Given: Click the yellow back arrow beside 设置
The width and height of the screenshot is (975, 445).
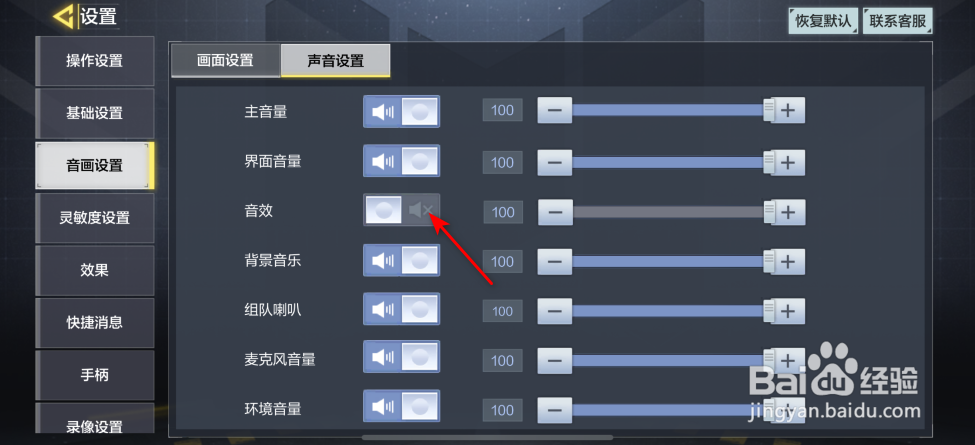Looking at the screenshot, I should click(x=63, y=17).
